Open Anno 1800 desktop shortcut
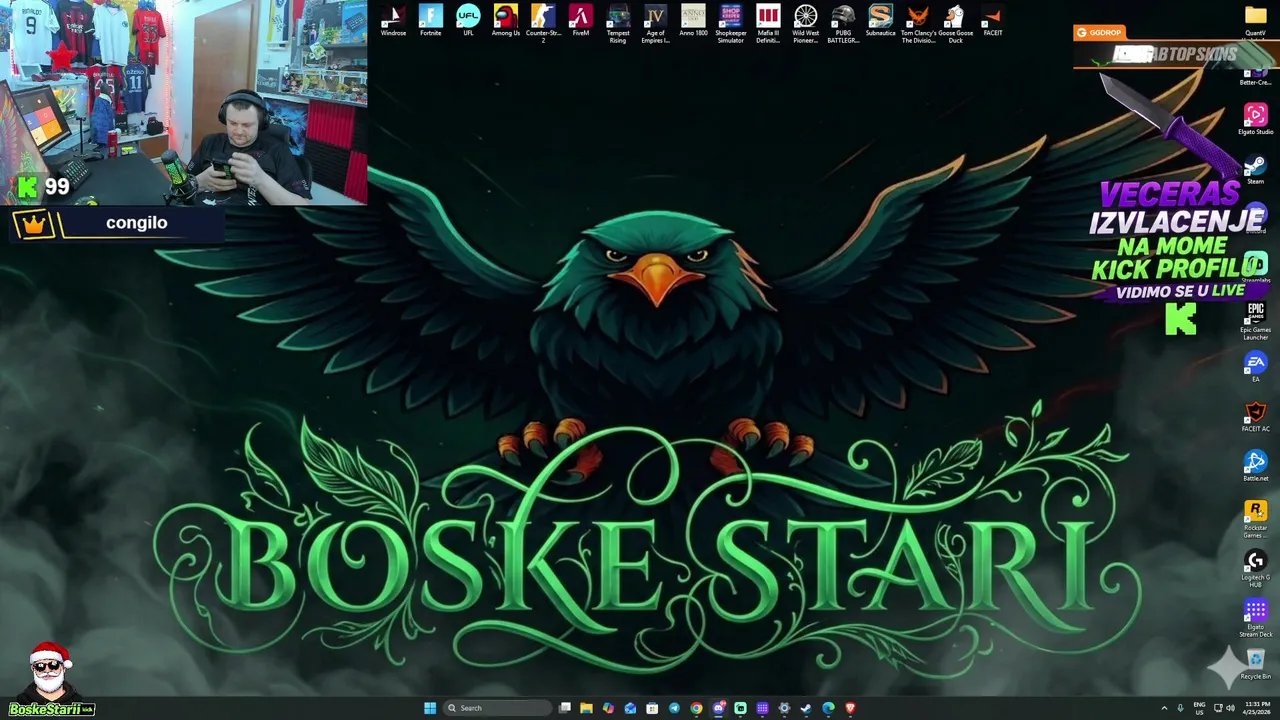The height and width of the screenshot is (720, 1280). tap(693, 20)
